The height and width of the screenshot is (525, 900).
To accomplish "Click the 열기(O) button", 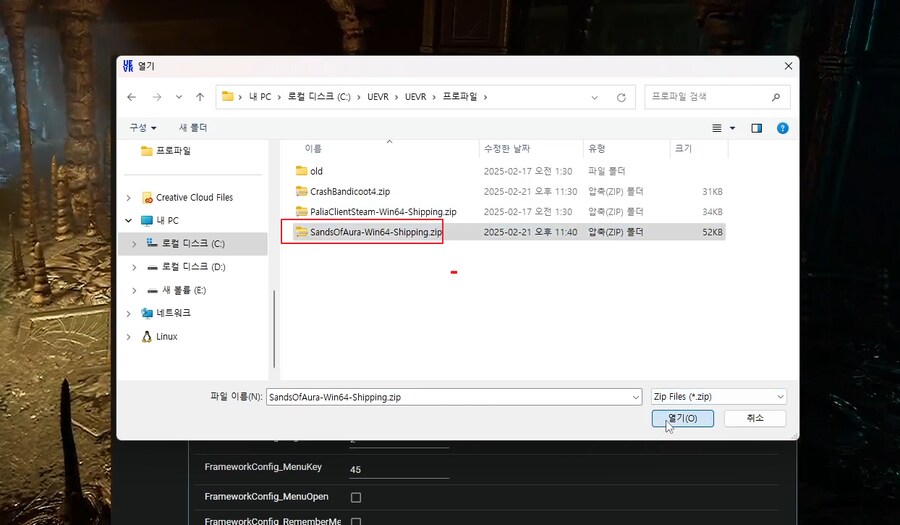I will pos(682,418).
